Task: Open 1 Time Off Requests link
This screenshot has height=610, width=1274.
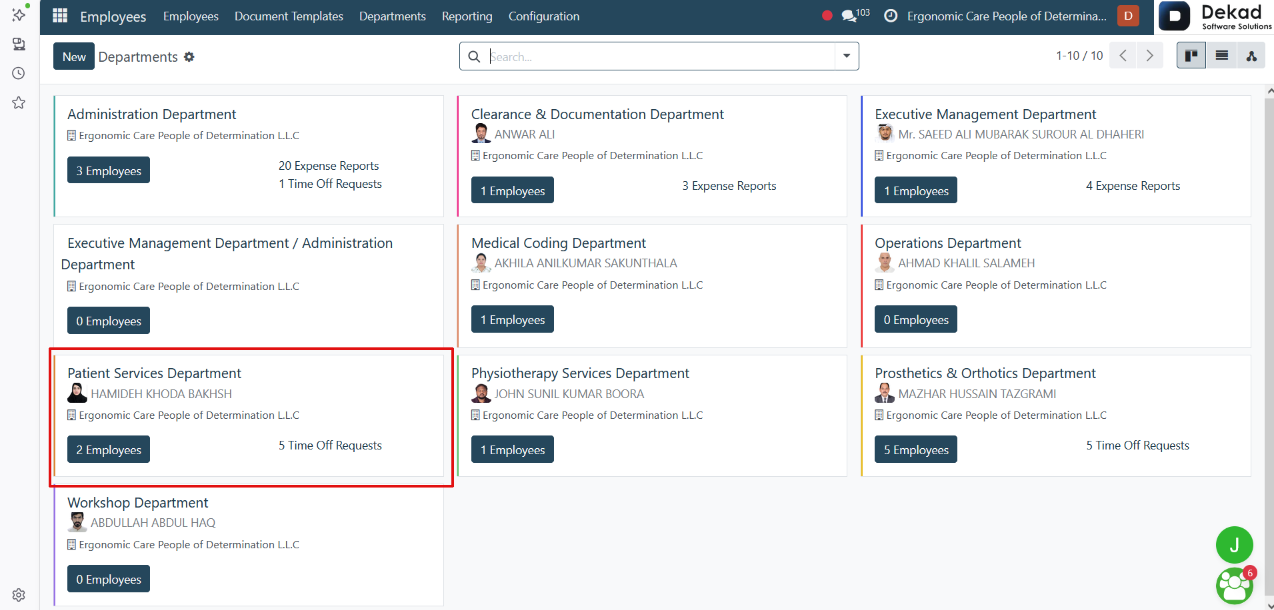Action: [330, 184]
